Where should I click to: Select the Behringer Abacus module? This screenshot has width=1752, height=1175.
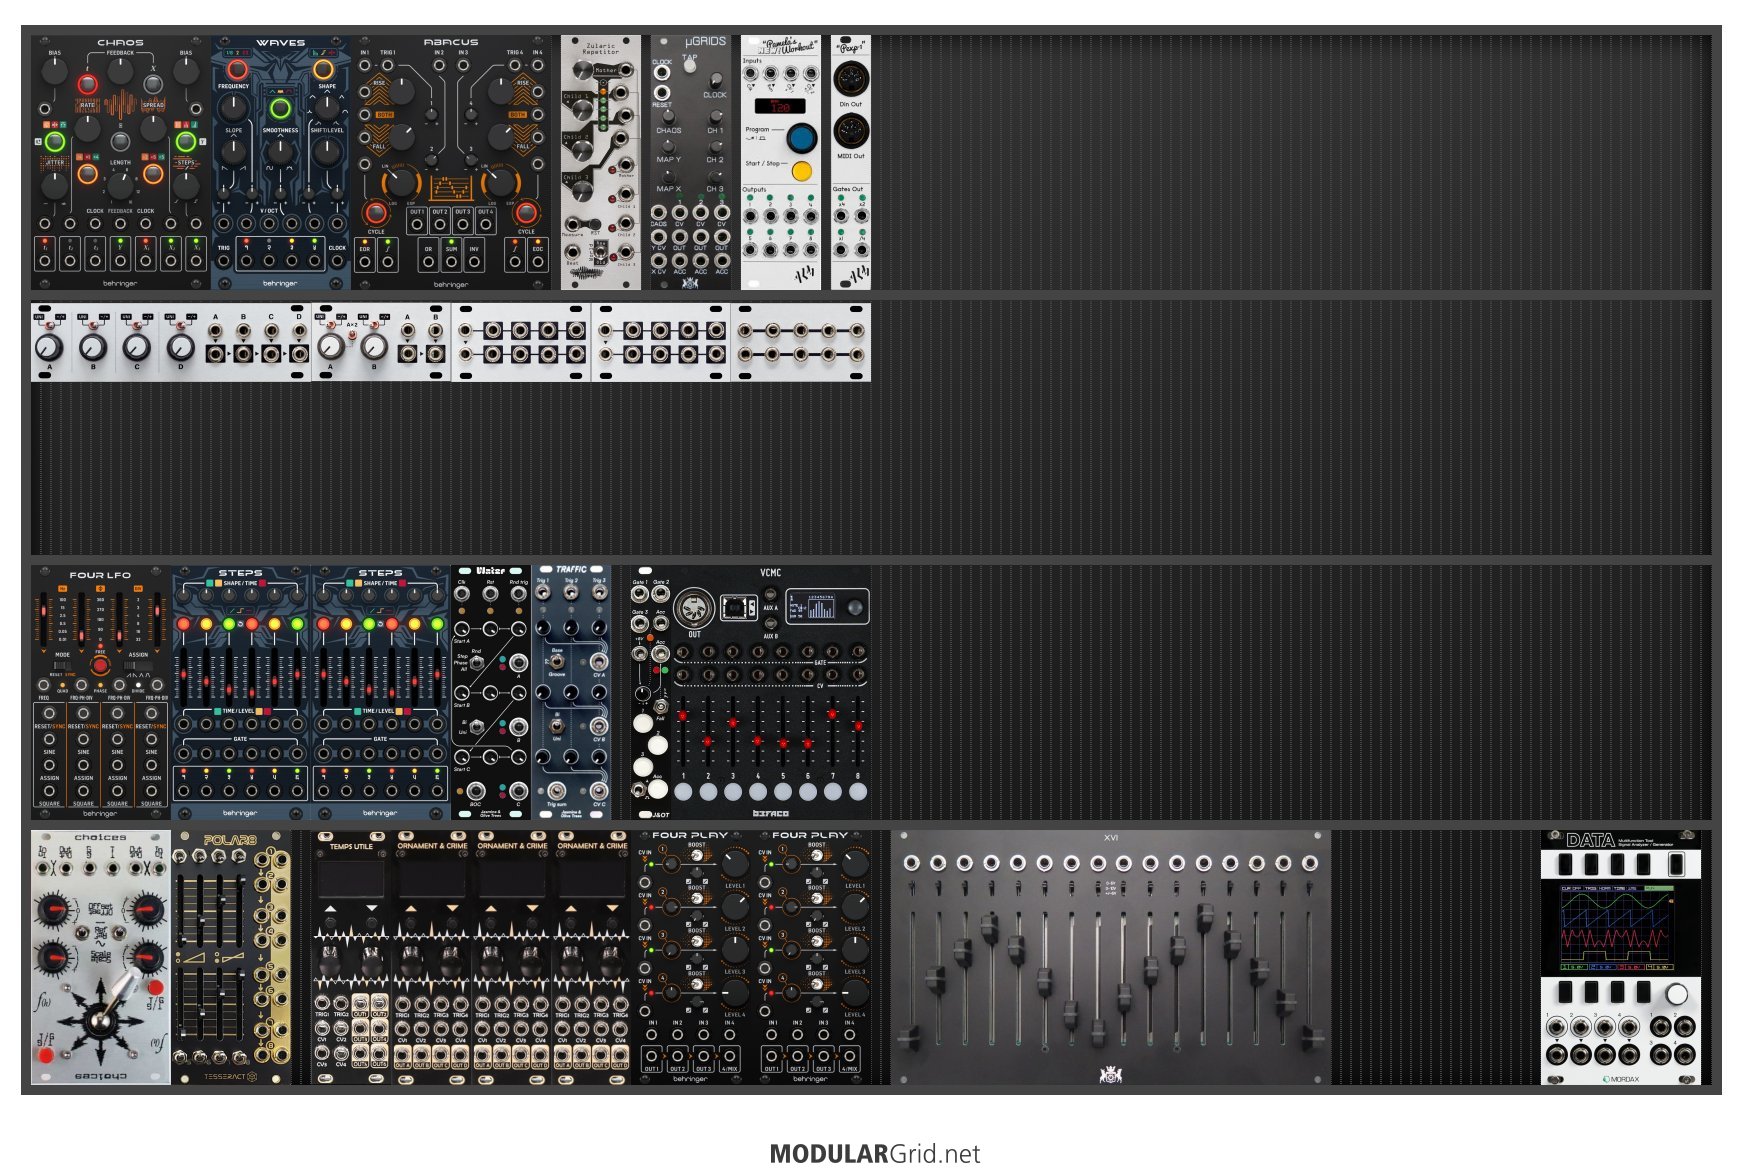451,163
